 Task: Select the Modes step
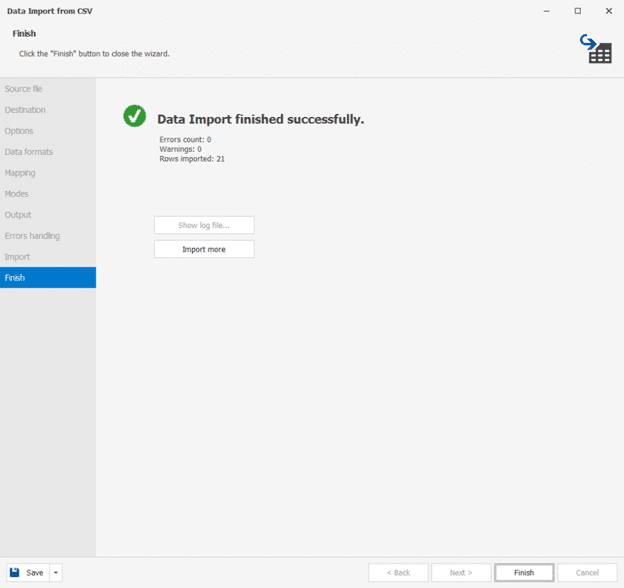(17, 194)
